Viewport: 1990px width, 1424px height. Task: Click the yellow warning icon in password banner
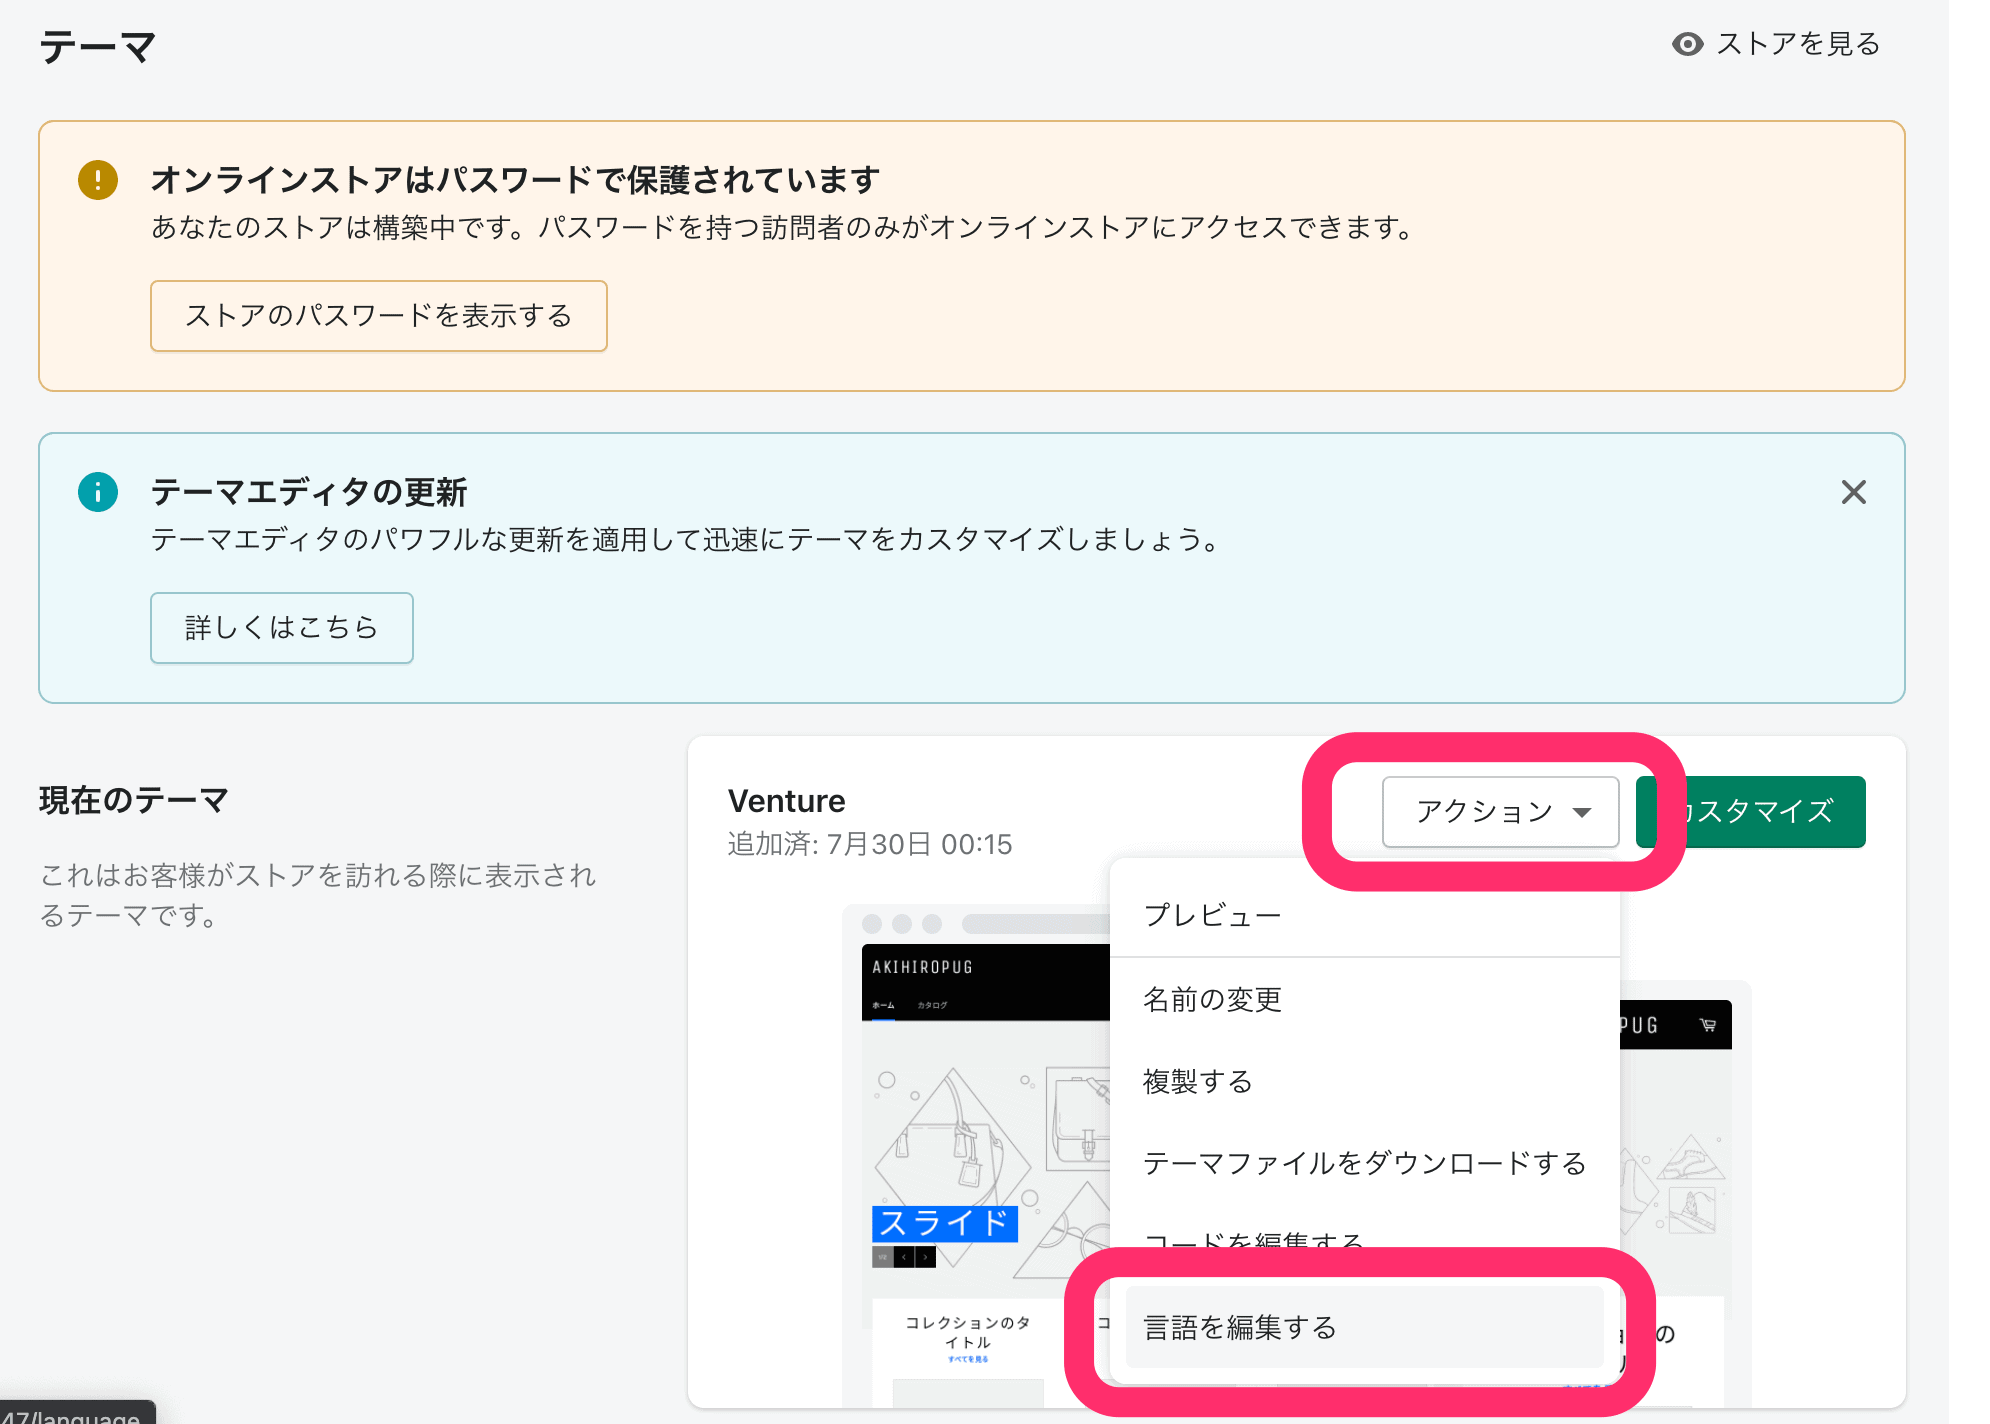pyautogui.click(x=98, y=180)
